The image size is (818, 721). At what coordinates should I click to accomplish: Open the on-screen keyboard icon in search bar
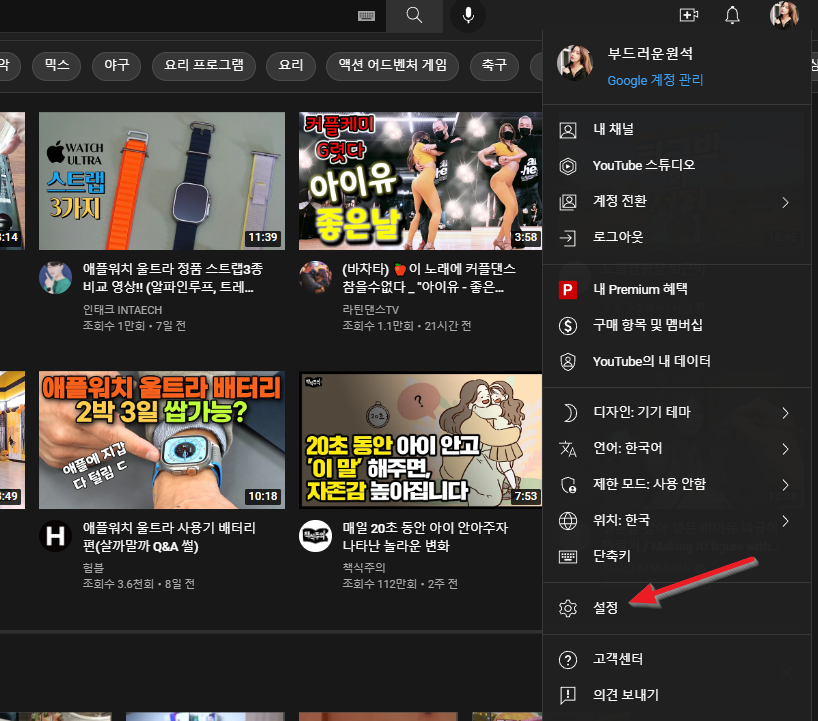[x=366, y=16]
